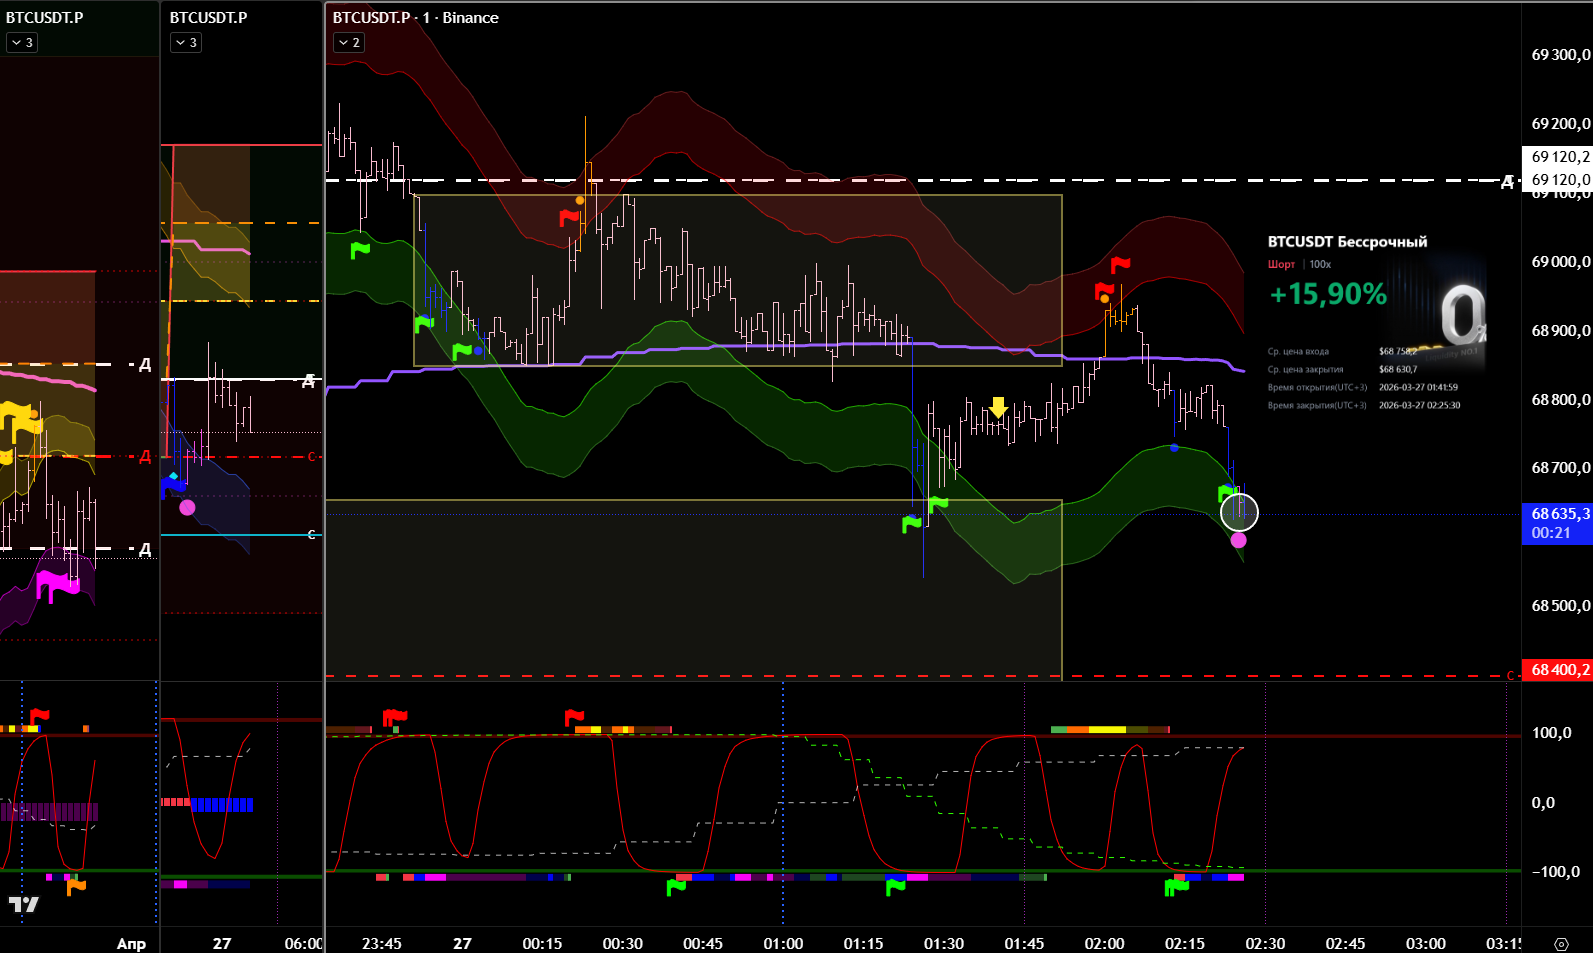
Task: Click the +15,90% profit on position card
Action: click(1327, 294)
